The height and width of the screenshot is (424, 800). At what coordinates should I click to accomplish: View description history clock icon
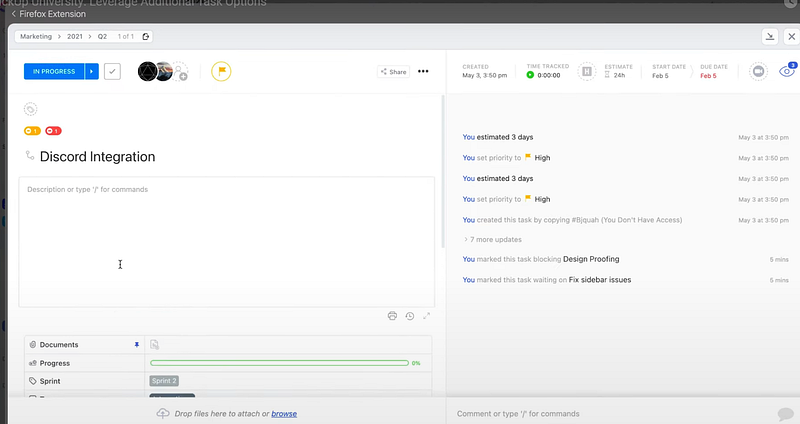point(410,316)
